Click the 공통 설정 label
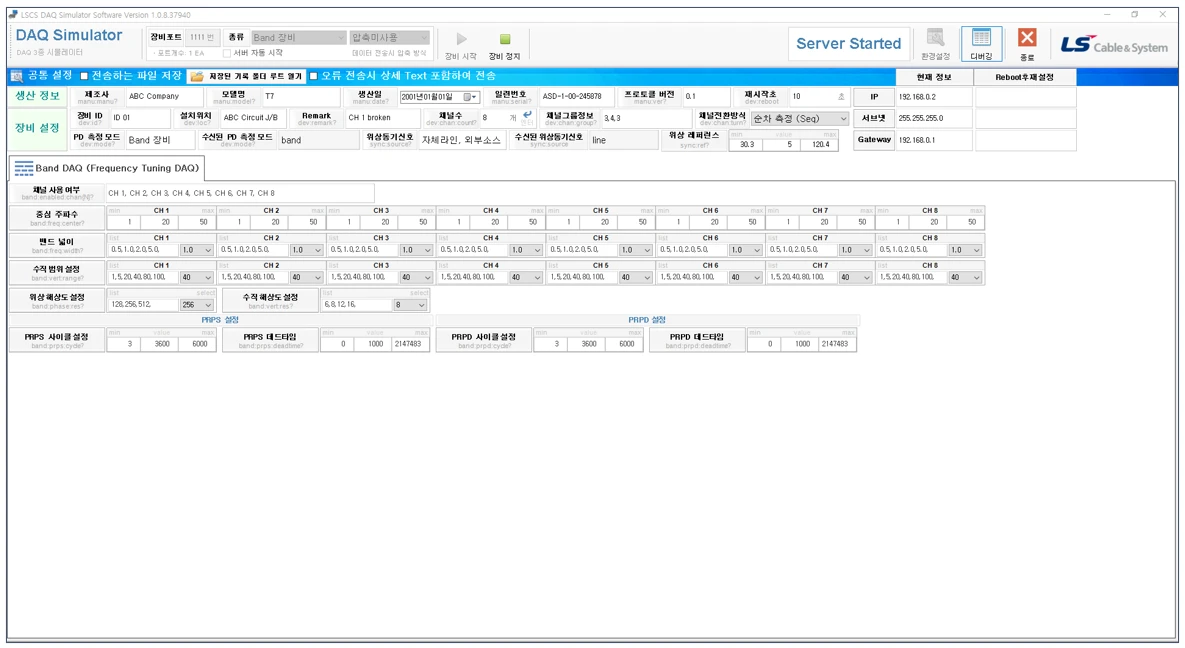Viewport: 1185px width, 648px height. click(x=50, y=76)
